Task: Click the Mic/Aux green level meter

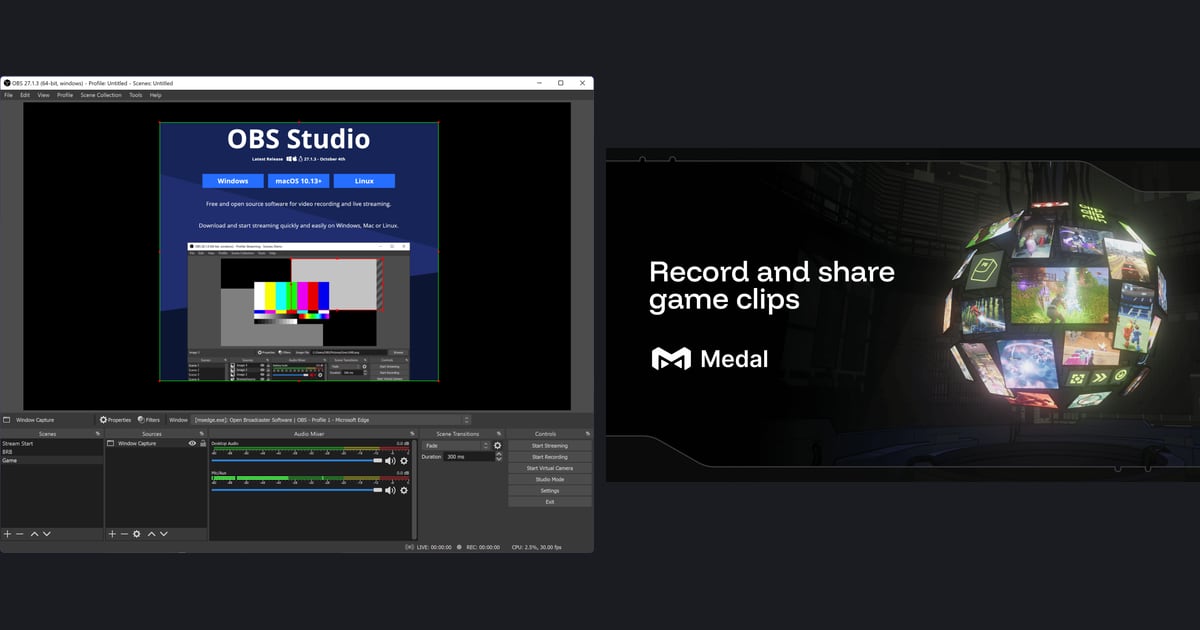Action: pos(310,478)
